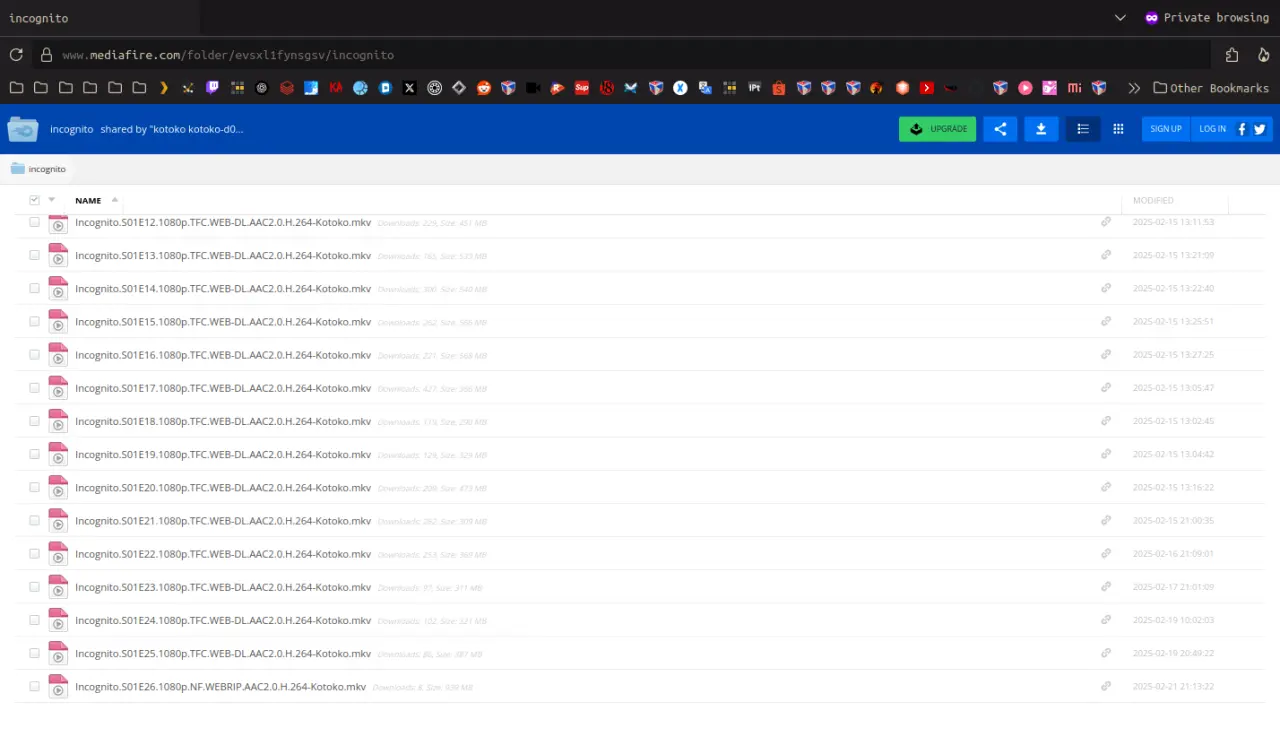Check the box for Incognito.S01E12 file

(x=35, y=222)
